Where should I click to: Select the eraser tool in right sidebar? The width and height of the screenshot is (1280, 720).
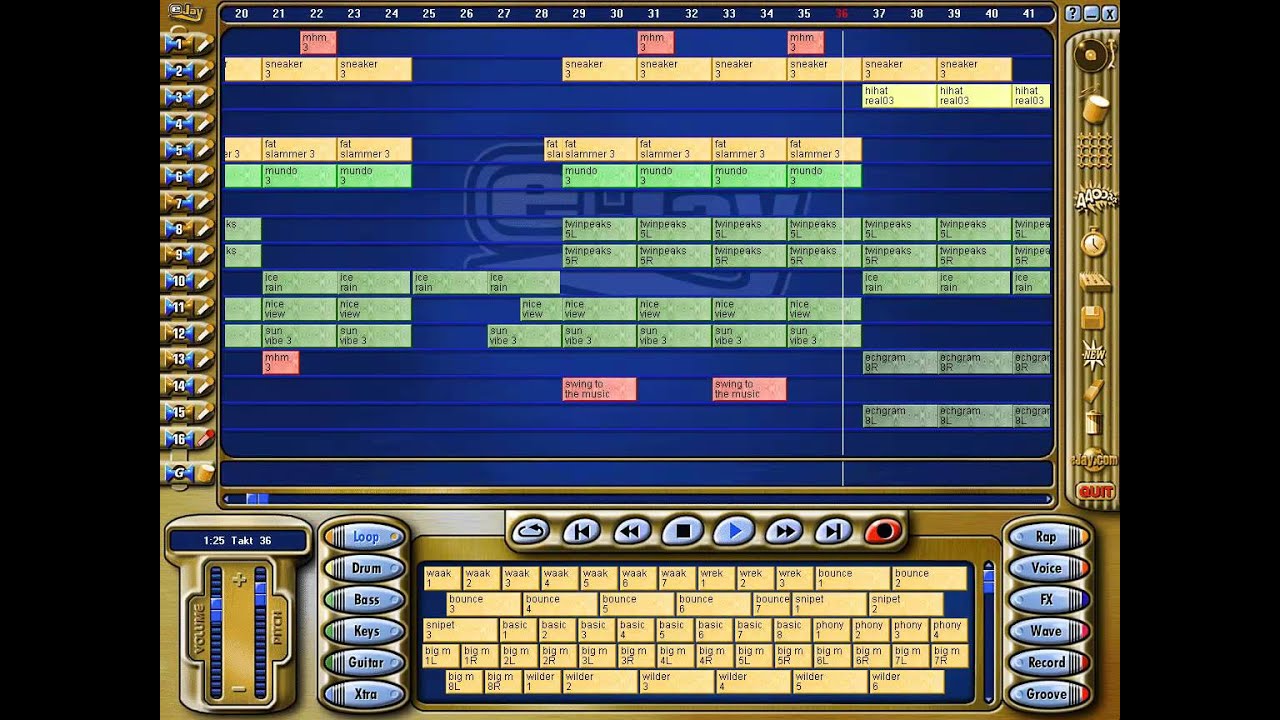[x=1093, y=390]
